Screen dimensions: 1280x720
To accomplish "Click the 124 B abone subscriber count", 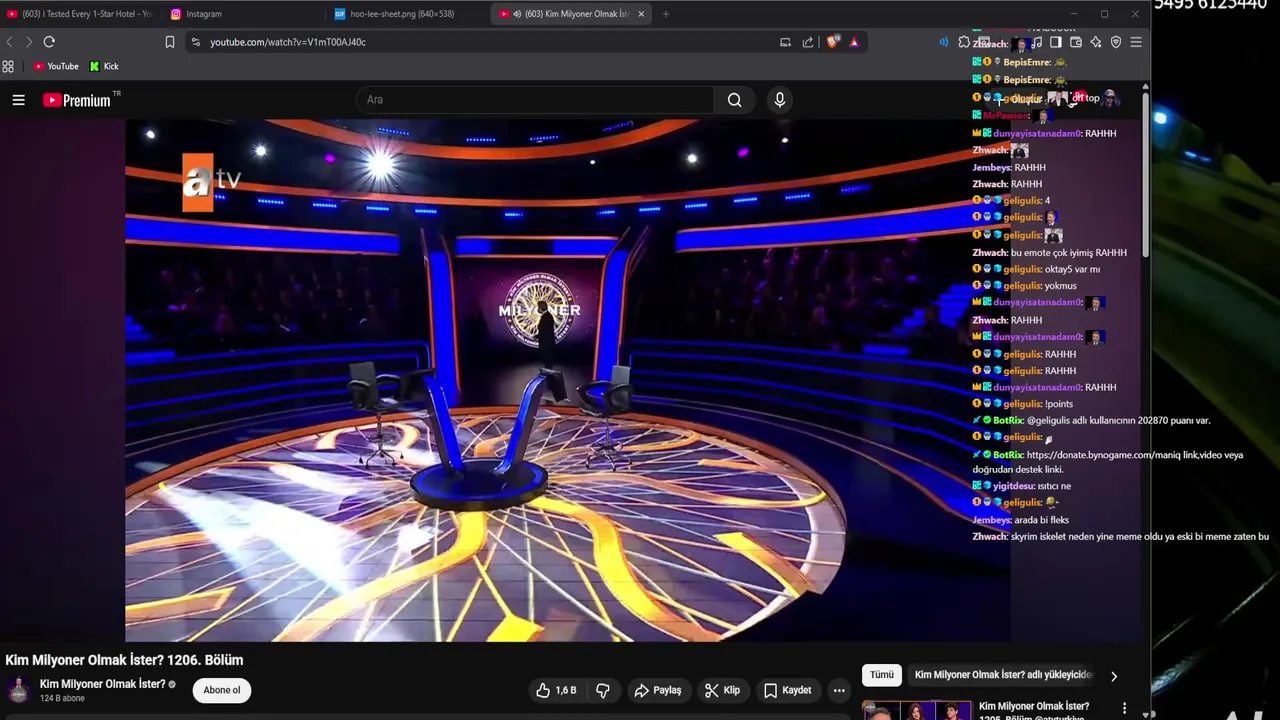I will click(x=62, y=698).
